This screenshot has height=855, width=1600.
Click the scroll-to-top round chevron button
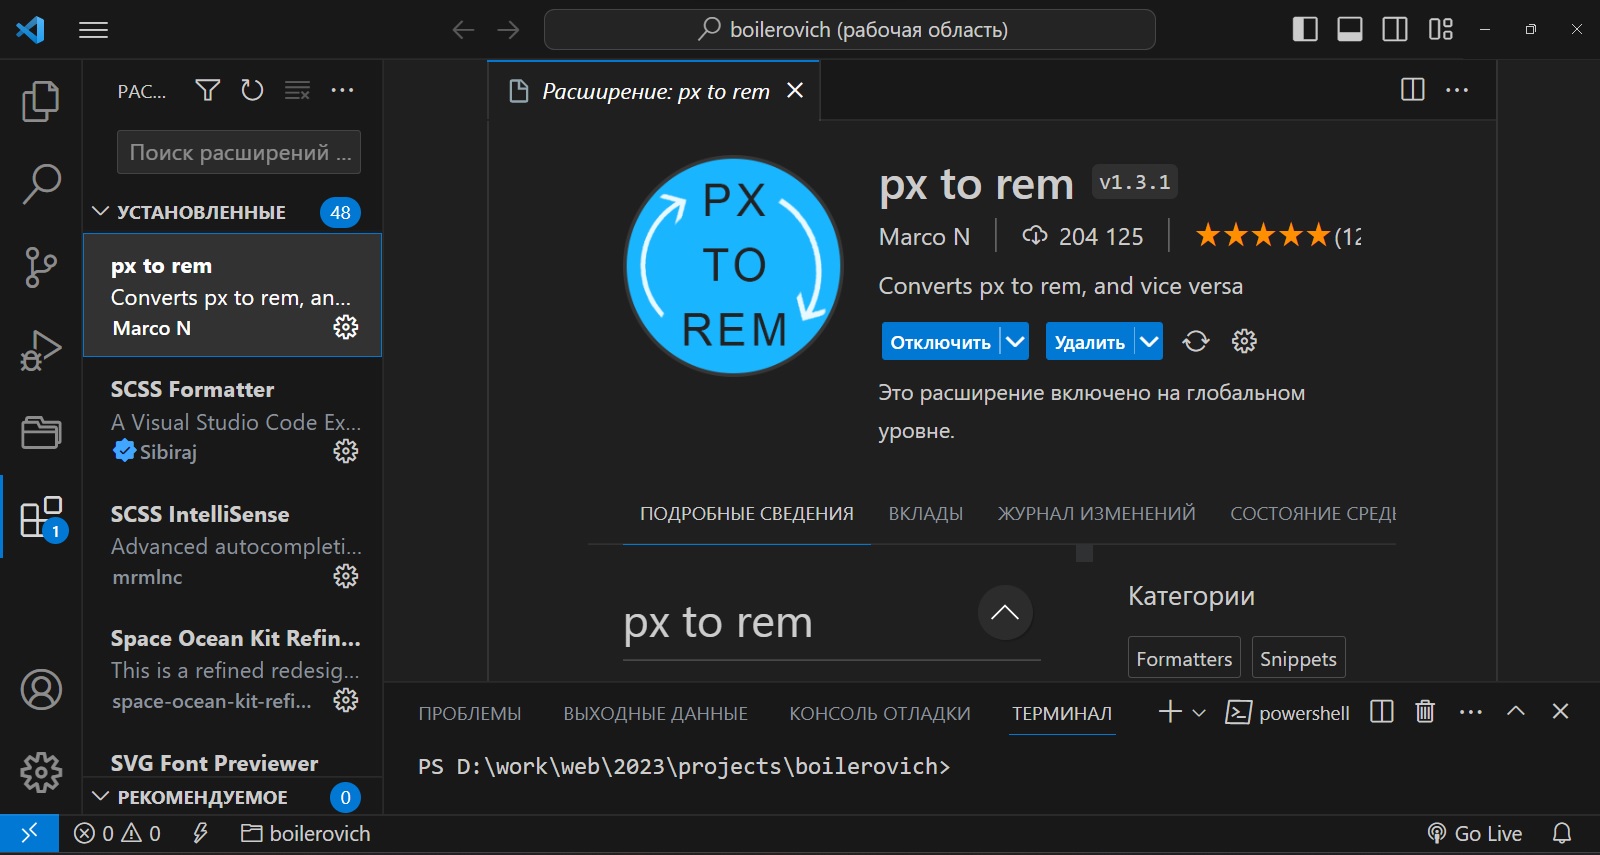point(1005,612)
